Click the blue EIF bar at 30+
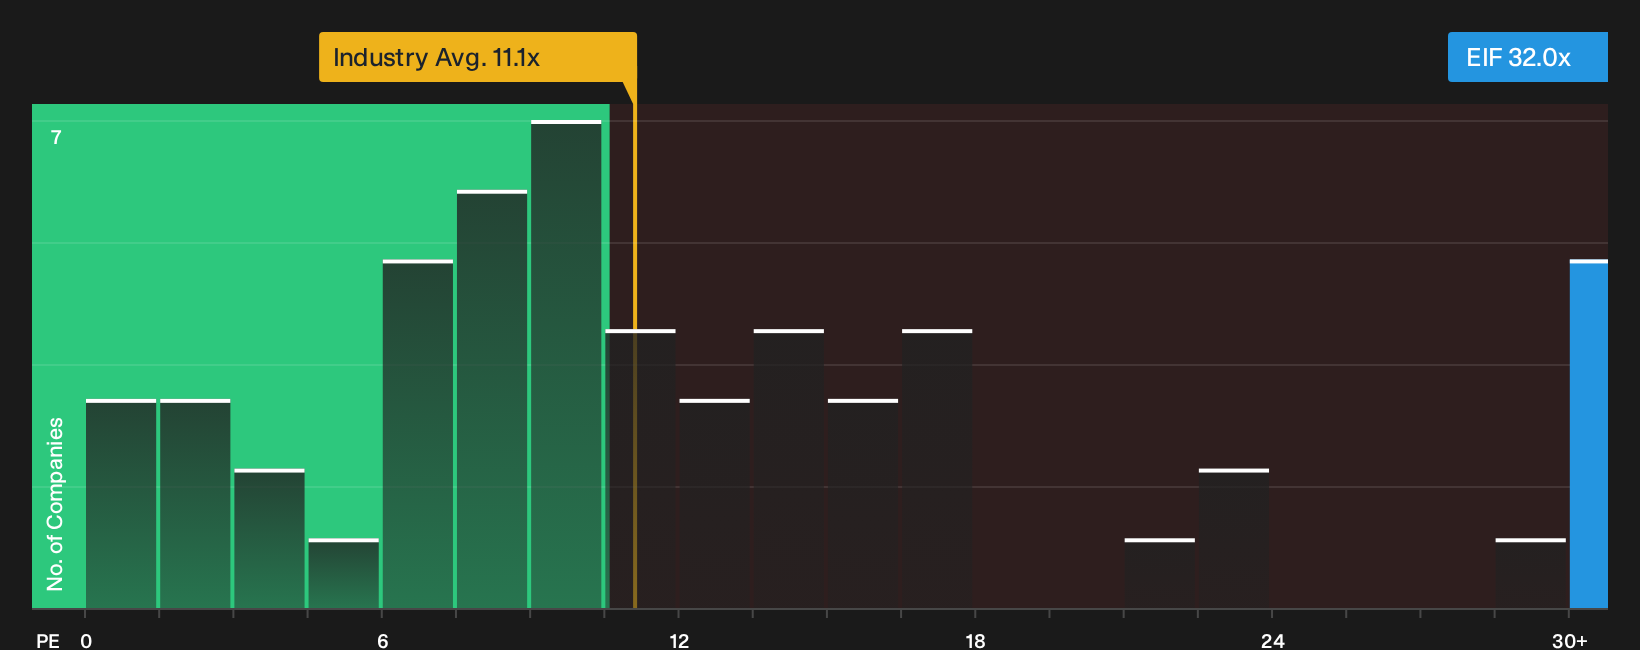This screenshot has height=650, width=1640. point(1589,434)
